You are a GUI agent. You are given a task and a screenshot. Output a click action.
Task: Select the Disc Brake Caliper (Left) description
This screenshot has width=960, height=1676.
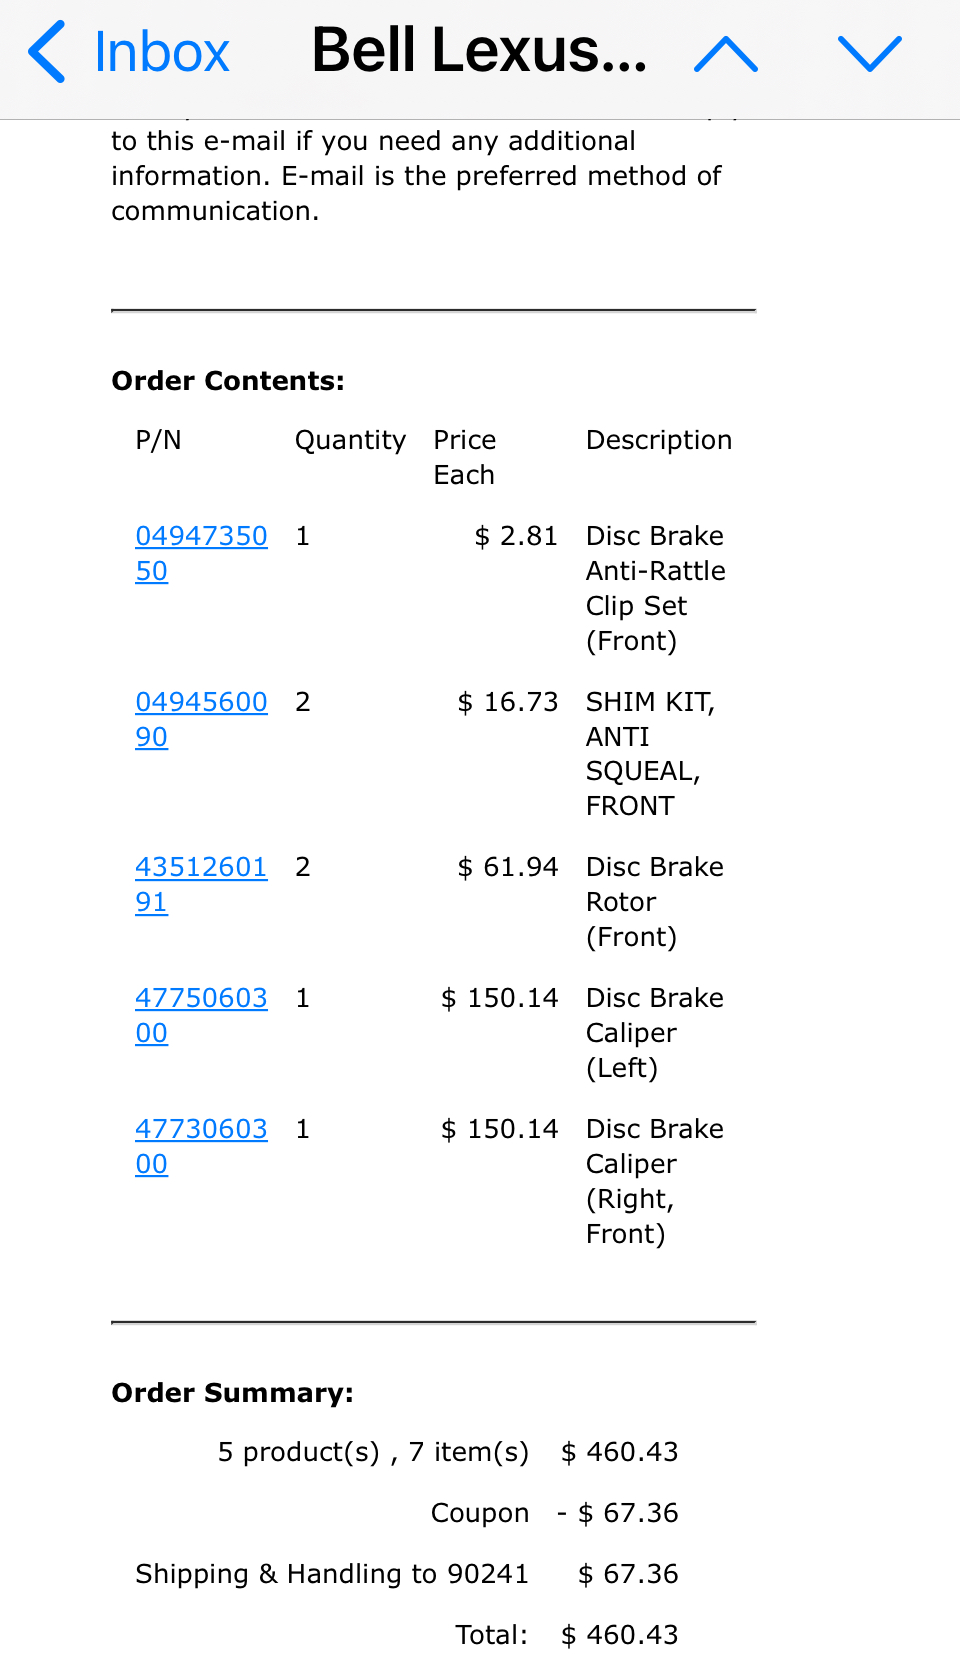pyautogui.click(x=654, y=1033)
